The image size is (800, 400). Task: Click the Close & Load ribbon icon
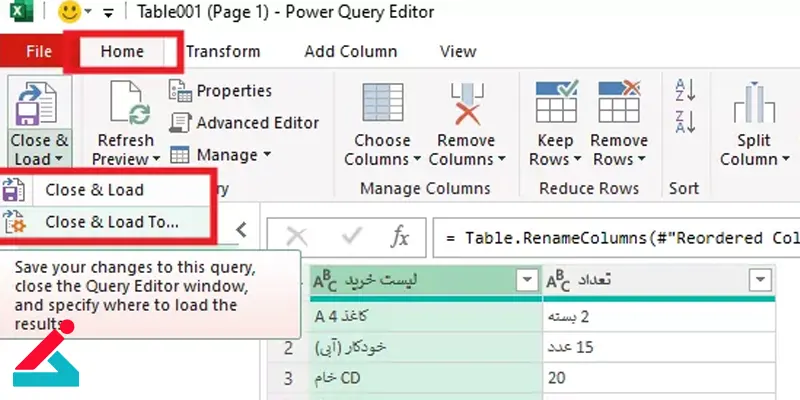tap(36, 105)
